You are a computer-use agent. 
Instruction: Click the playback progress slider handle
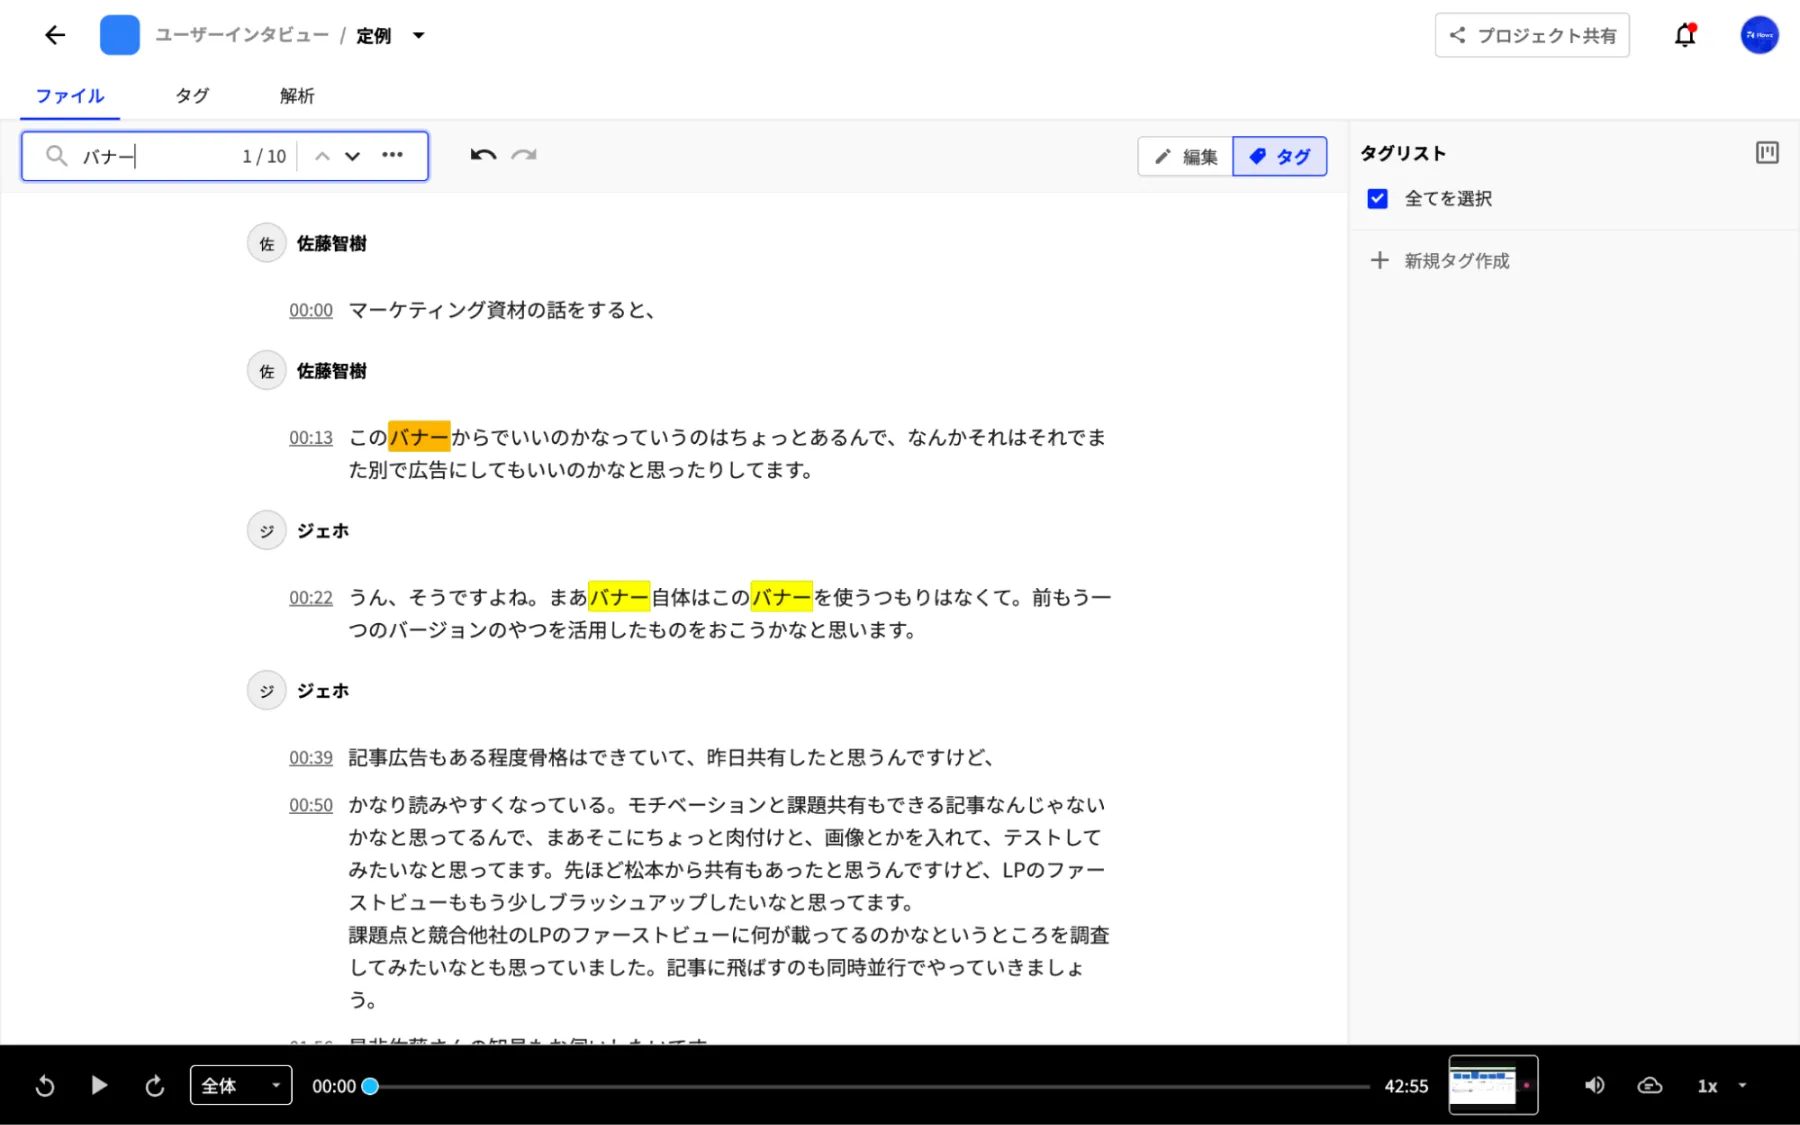pyautogui.click(x=370, y=1086)
